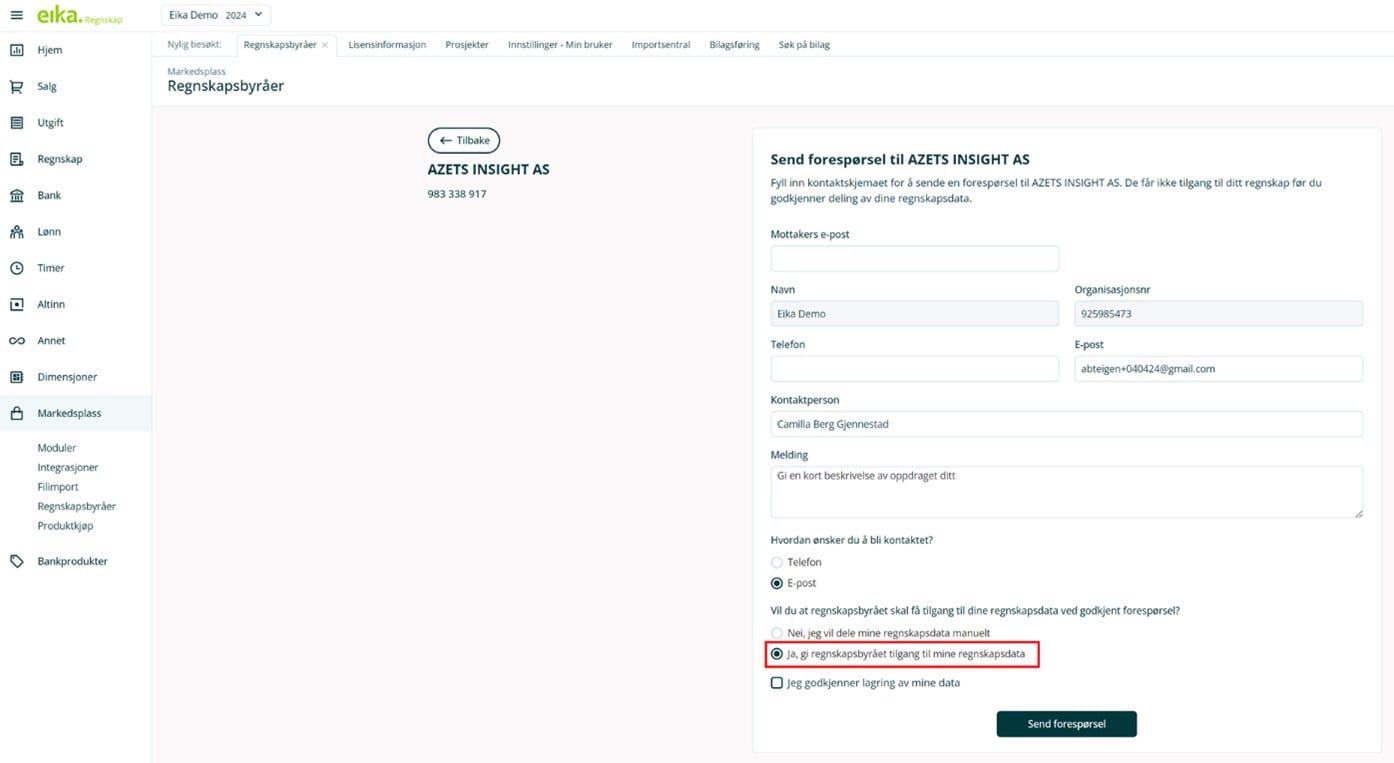
Task: Click the Annet infinity icon
Action: point(17,341)
